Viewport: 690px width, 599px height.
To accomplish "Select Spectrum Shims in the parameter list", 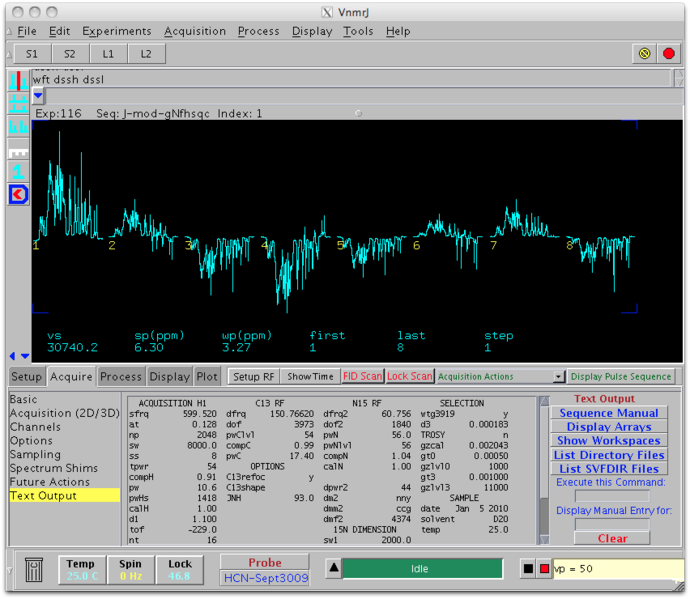I will coord(51,468).
